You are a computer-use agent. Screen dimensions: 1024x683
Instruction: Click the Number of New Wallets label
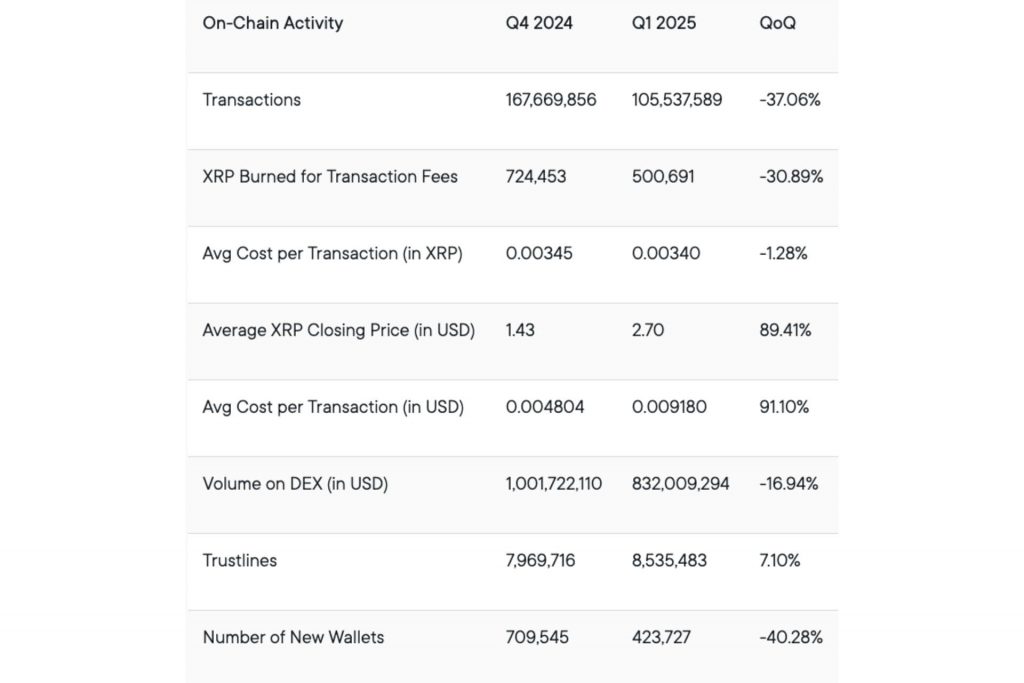[x=293, y=637]
